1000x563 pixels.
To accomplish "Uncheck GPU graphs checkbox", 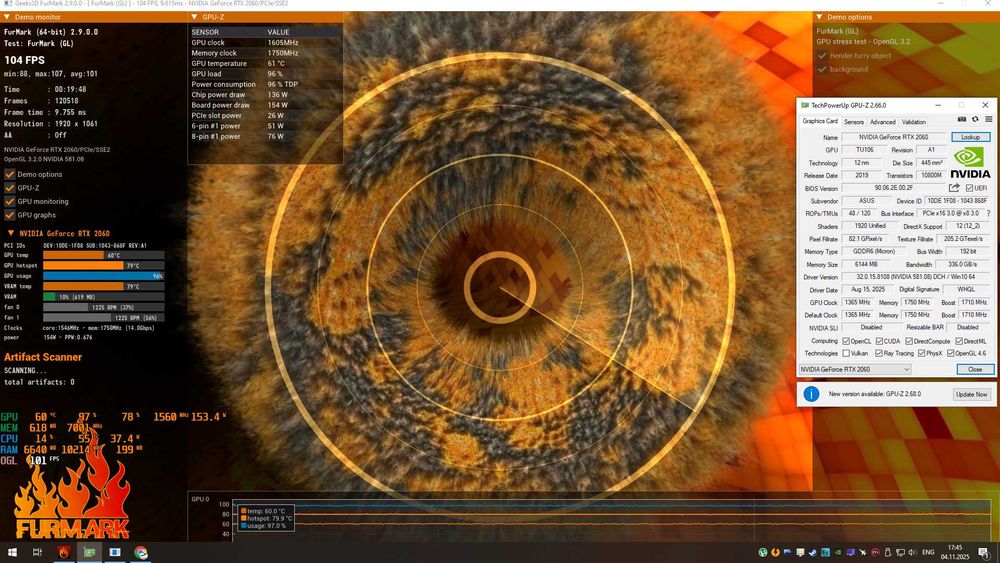I will (10, 215).
